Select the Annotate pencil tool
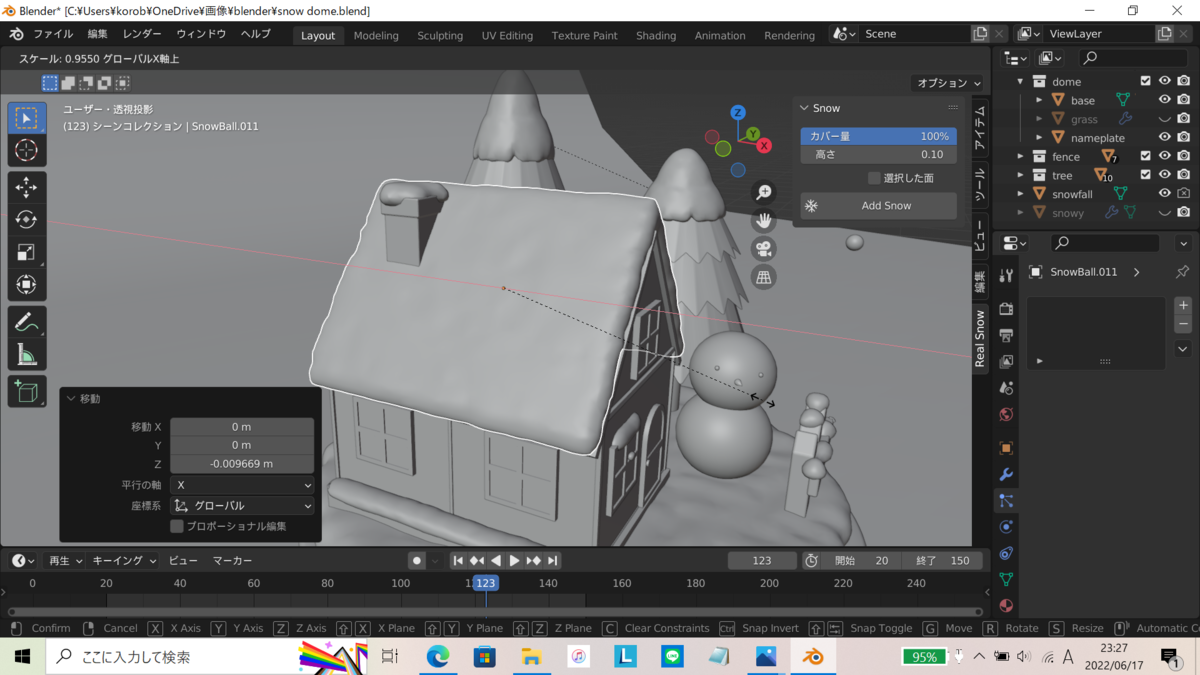Viewport: 1200px width, 675px height. [27, 322]
